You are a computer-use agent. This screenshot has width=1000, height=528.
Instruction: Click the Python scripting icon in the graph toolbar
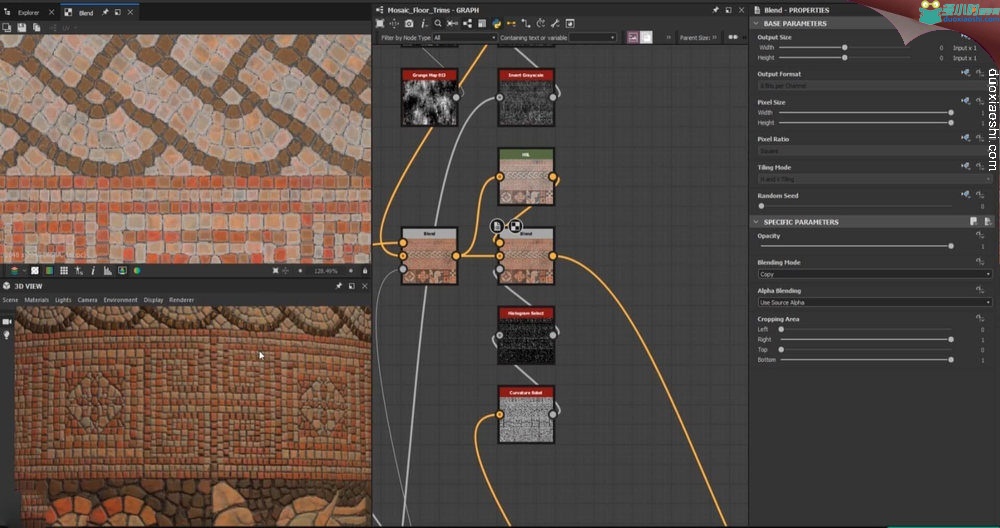pos(496,24)
